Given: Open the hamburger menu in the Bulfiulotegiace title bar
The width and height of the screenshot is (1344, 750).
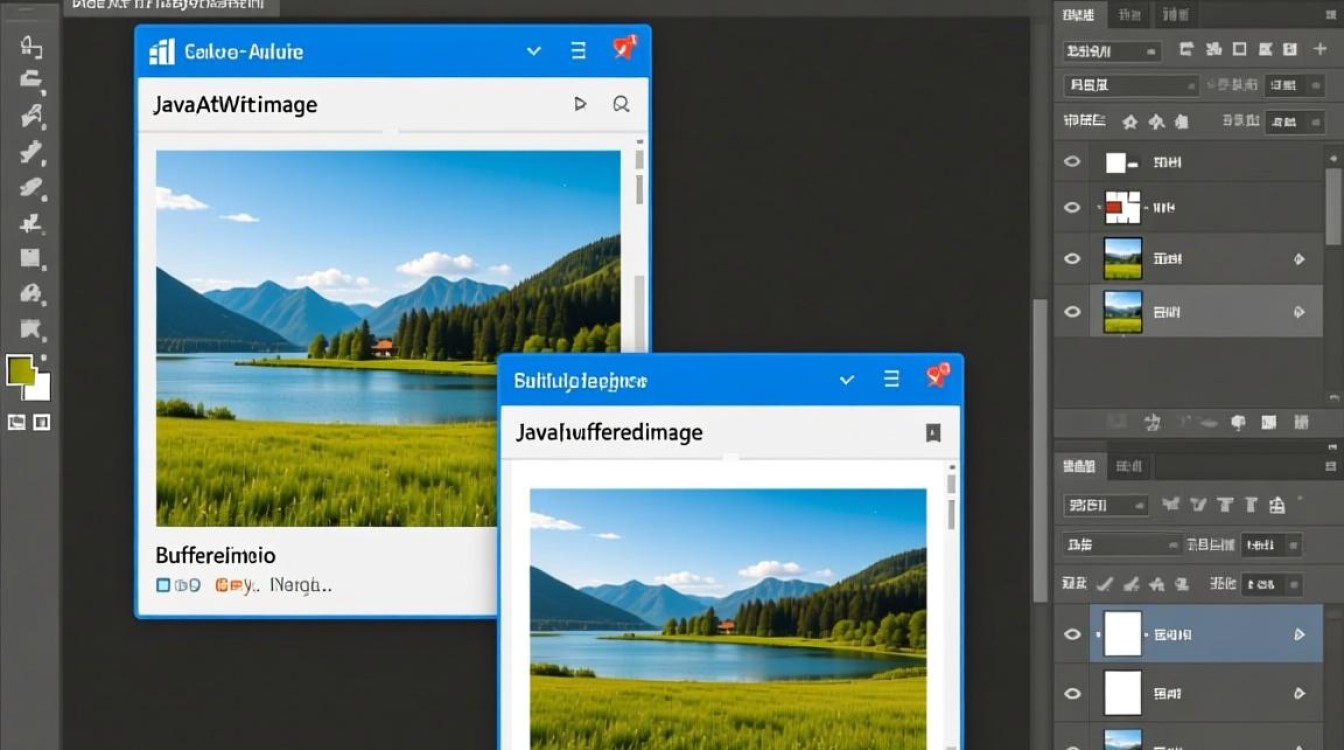Looking at the screenshot, I should [891, 380].
